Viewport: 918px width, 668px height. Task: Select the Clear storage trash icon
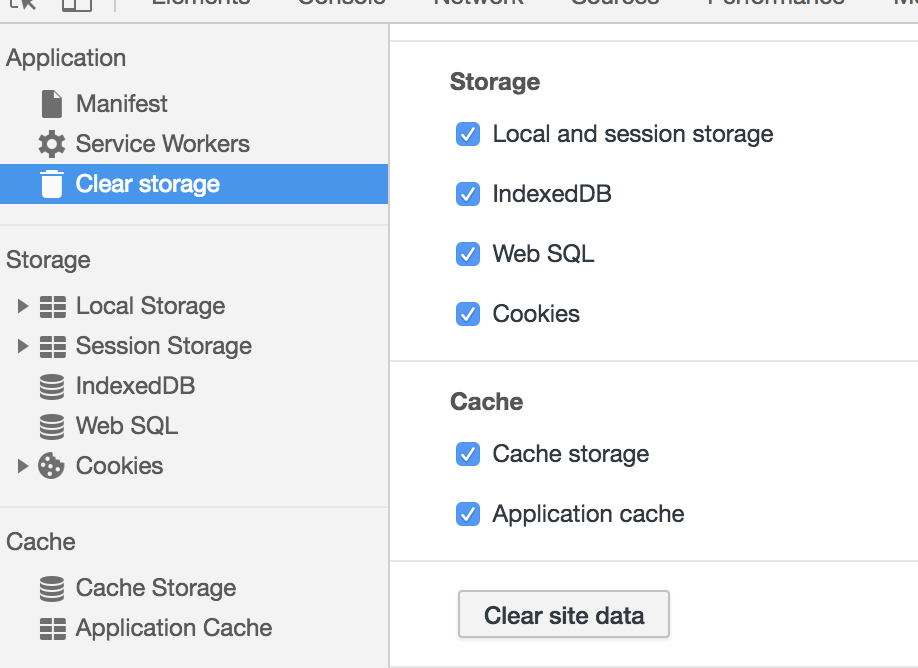click(51, 184)
